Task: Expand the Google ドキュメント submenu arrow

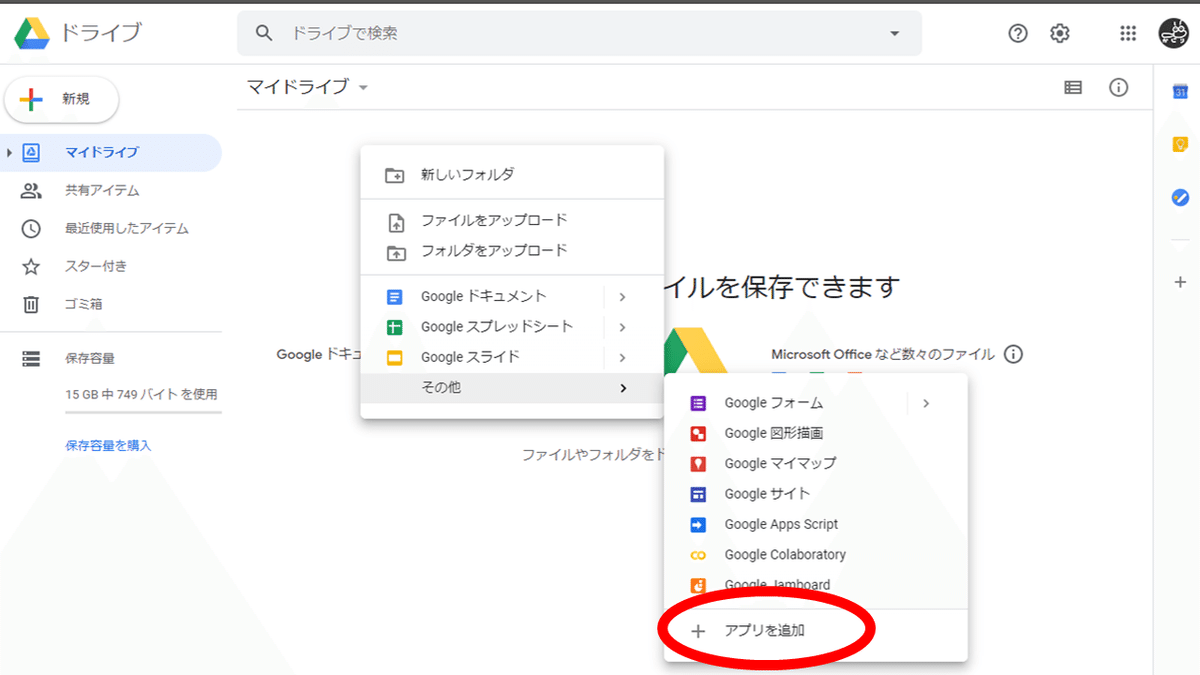Action: point(622,297)
